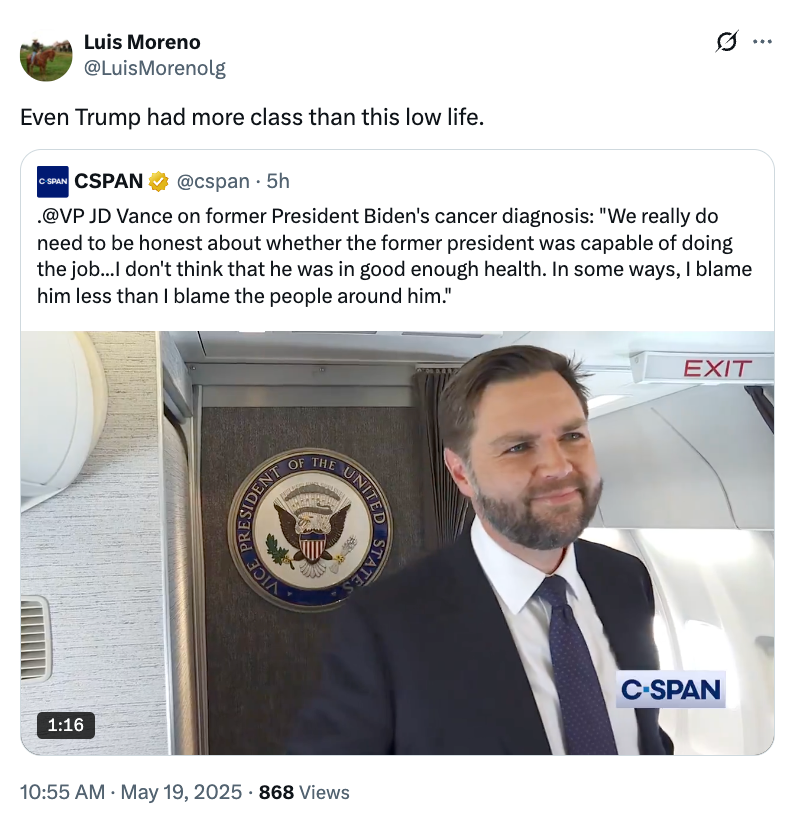Visit the @LuisMorenolg profile handle

point(146,68)
